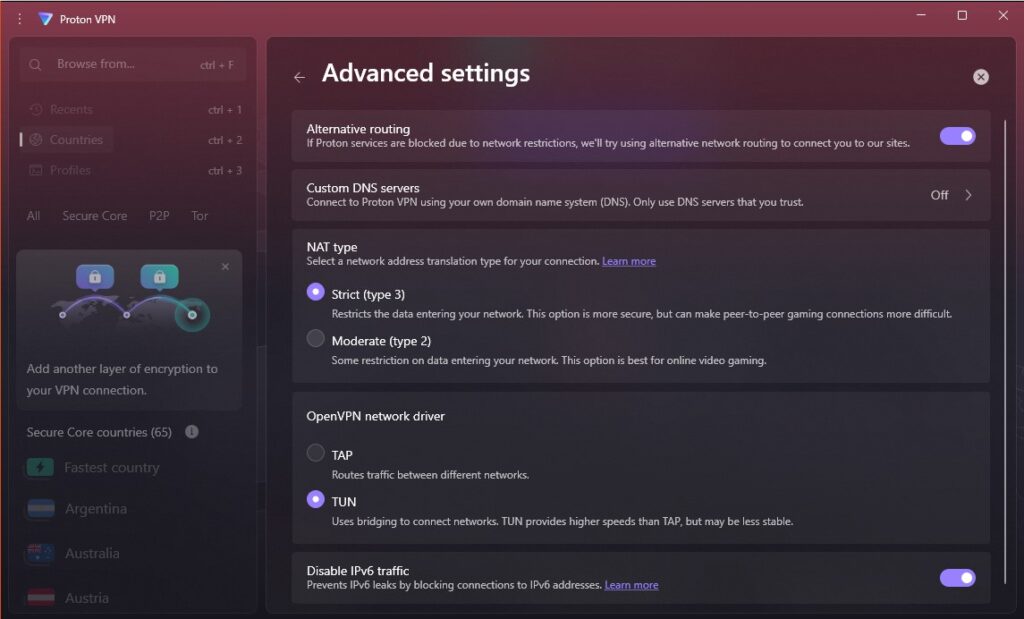The image size is (1024, 619).
Task: Switch to the P2P tab
Action: [159, 215]
